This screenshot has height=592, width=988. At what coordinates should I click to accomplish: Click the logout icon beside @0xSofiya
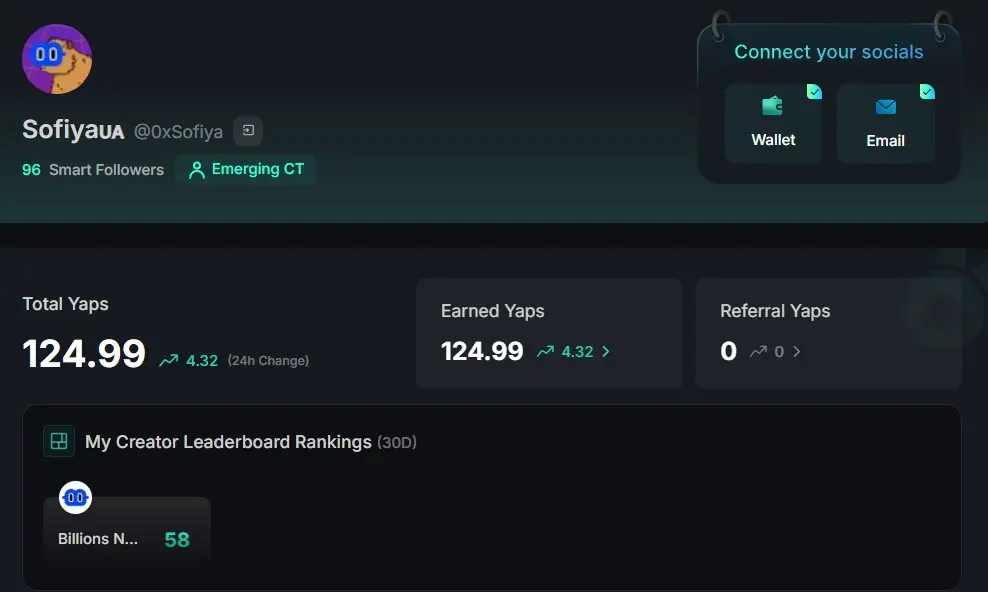point(248,130)
